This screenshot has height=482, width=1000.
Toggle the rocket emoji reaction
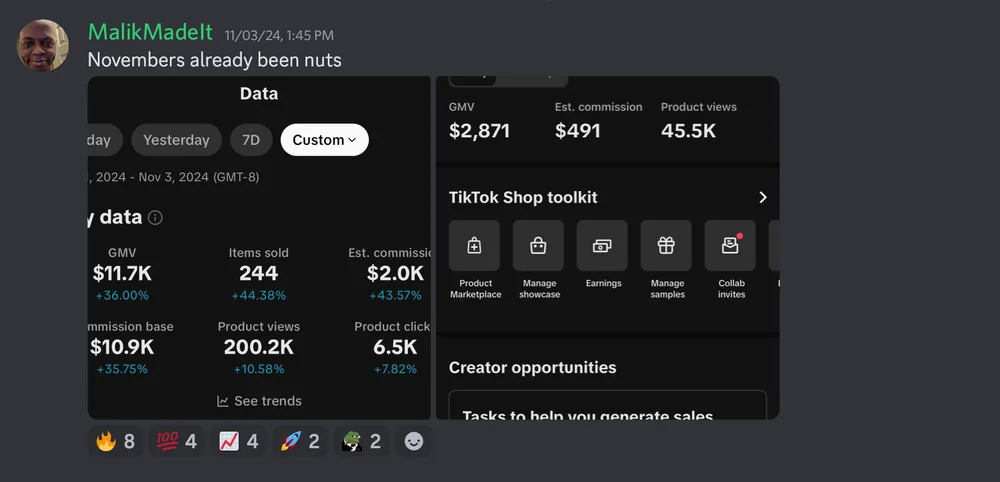(x=300, y=441)
